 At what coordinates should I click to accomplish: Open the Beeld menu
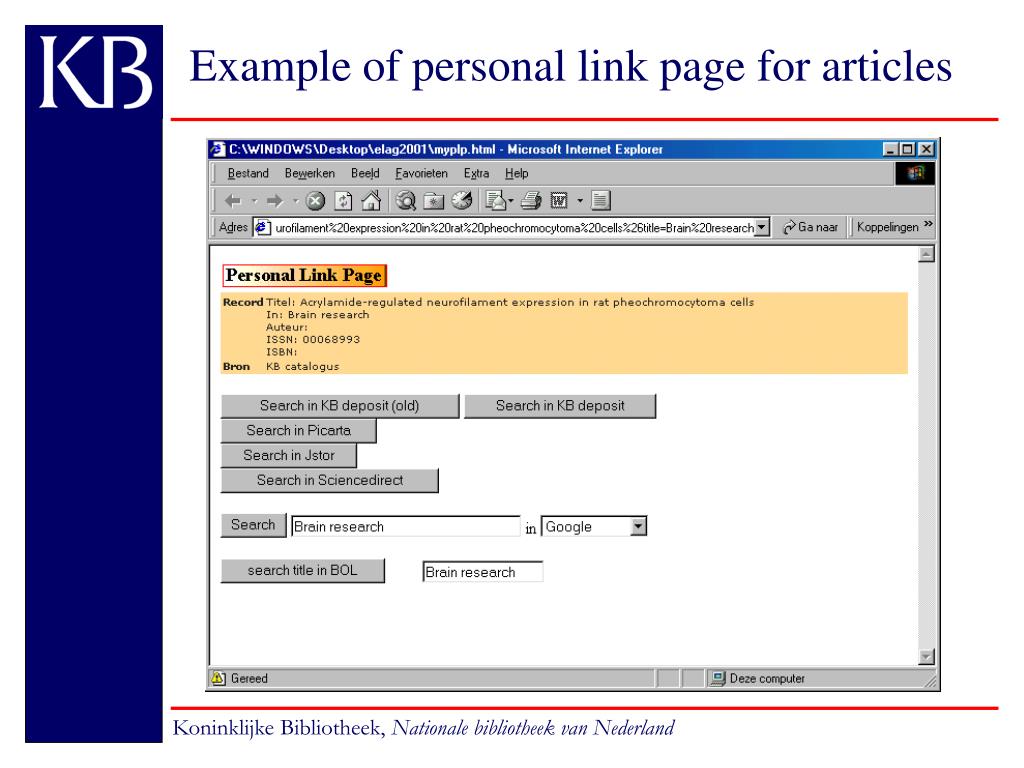click(365, 173)
